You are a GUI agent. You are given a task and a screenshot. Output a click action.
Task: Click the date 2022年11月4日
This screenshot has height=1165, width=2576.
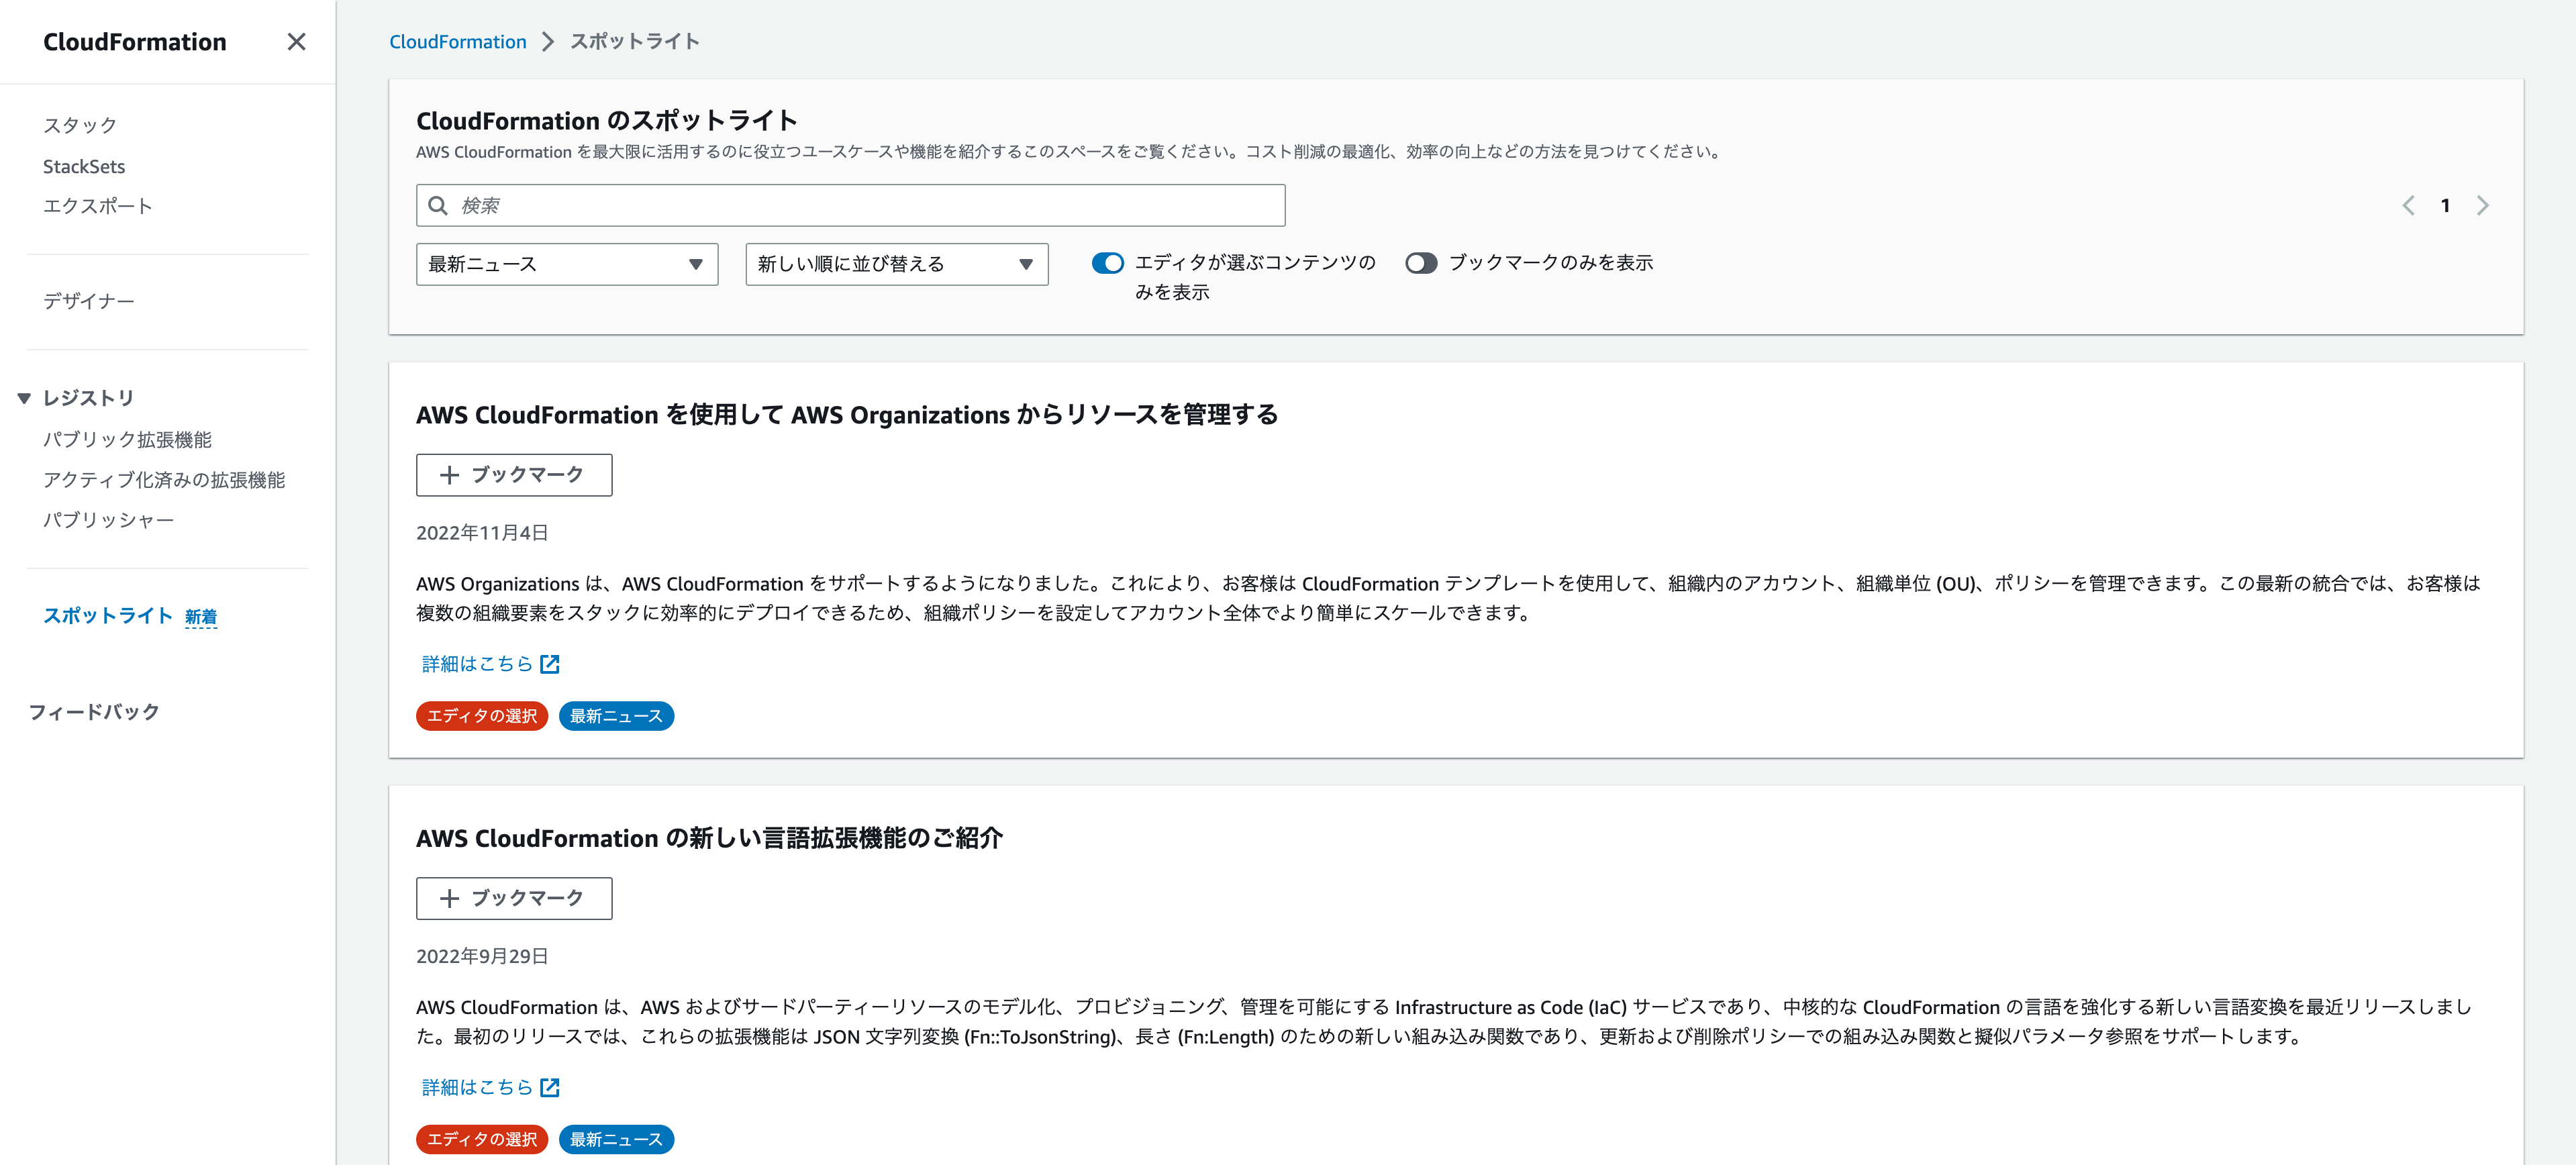[x=482, y=533]
